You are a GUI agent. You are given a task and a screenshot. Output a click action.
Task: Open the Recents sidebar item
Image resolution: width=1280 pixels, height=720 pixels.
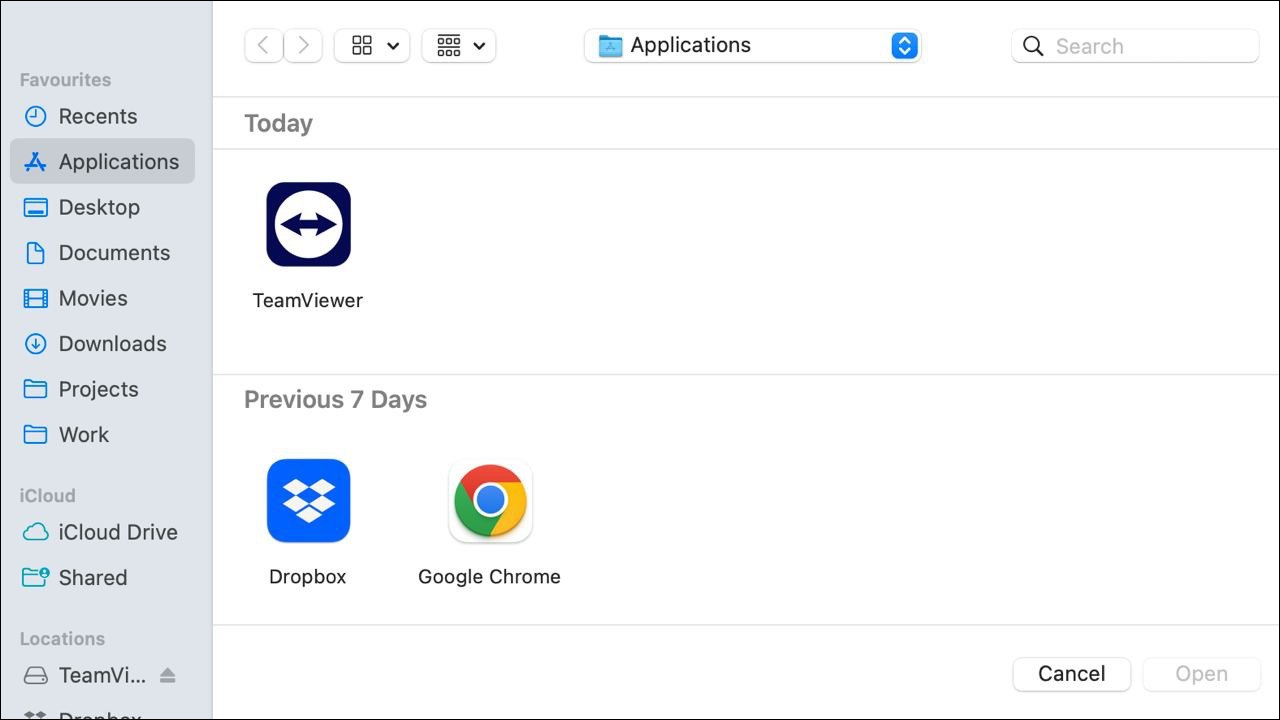pyautogui.click(x=99, y=116)
